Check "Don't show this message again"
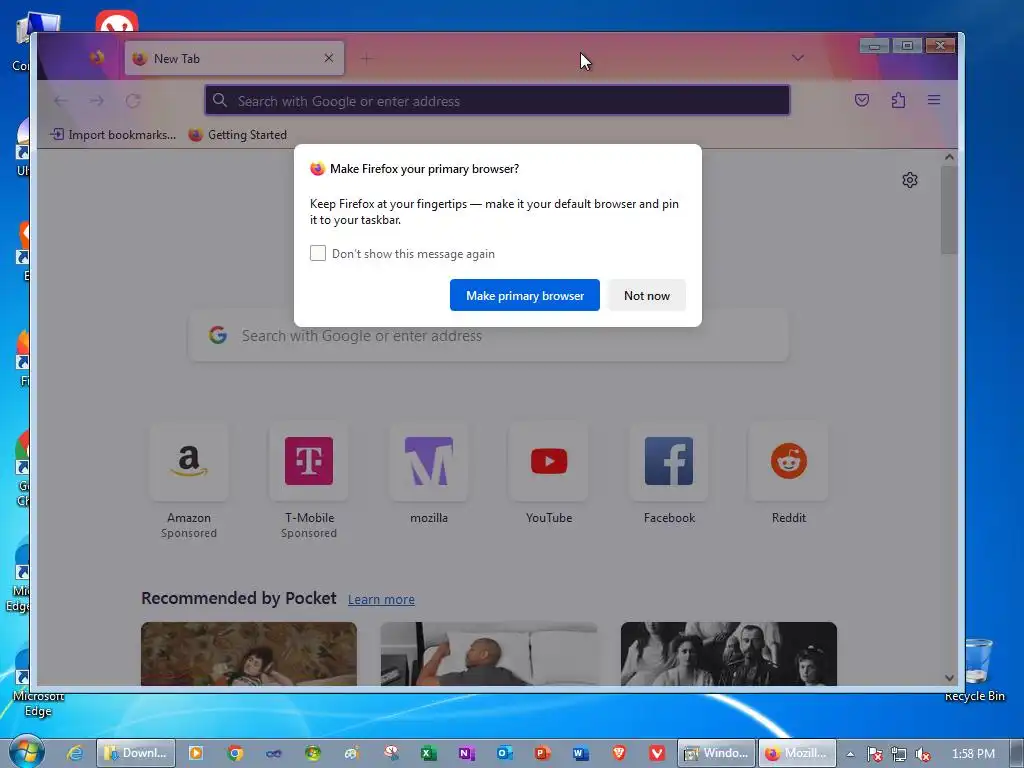Image resolution: width=1024 pixels, height=768 pixels. 318,253
